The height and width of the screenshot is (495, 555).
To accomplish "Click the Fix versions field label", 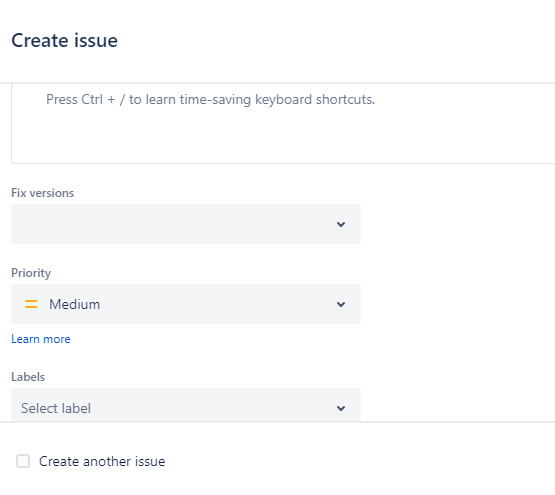I will pyautogui.click(x=42, y=193).
